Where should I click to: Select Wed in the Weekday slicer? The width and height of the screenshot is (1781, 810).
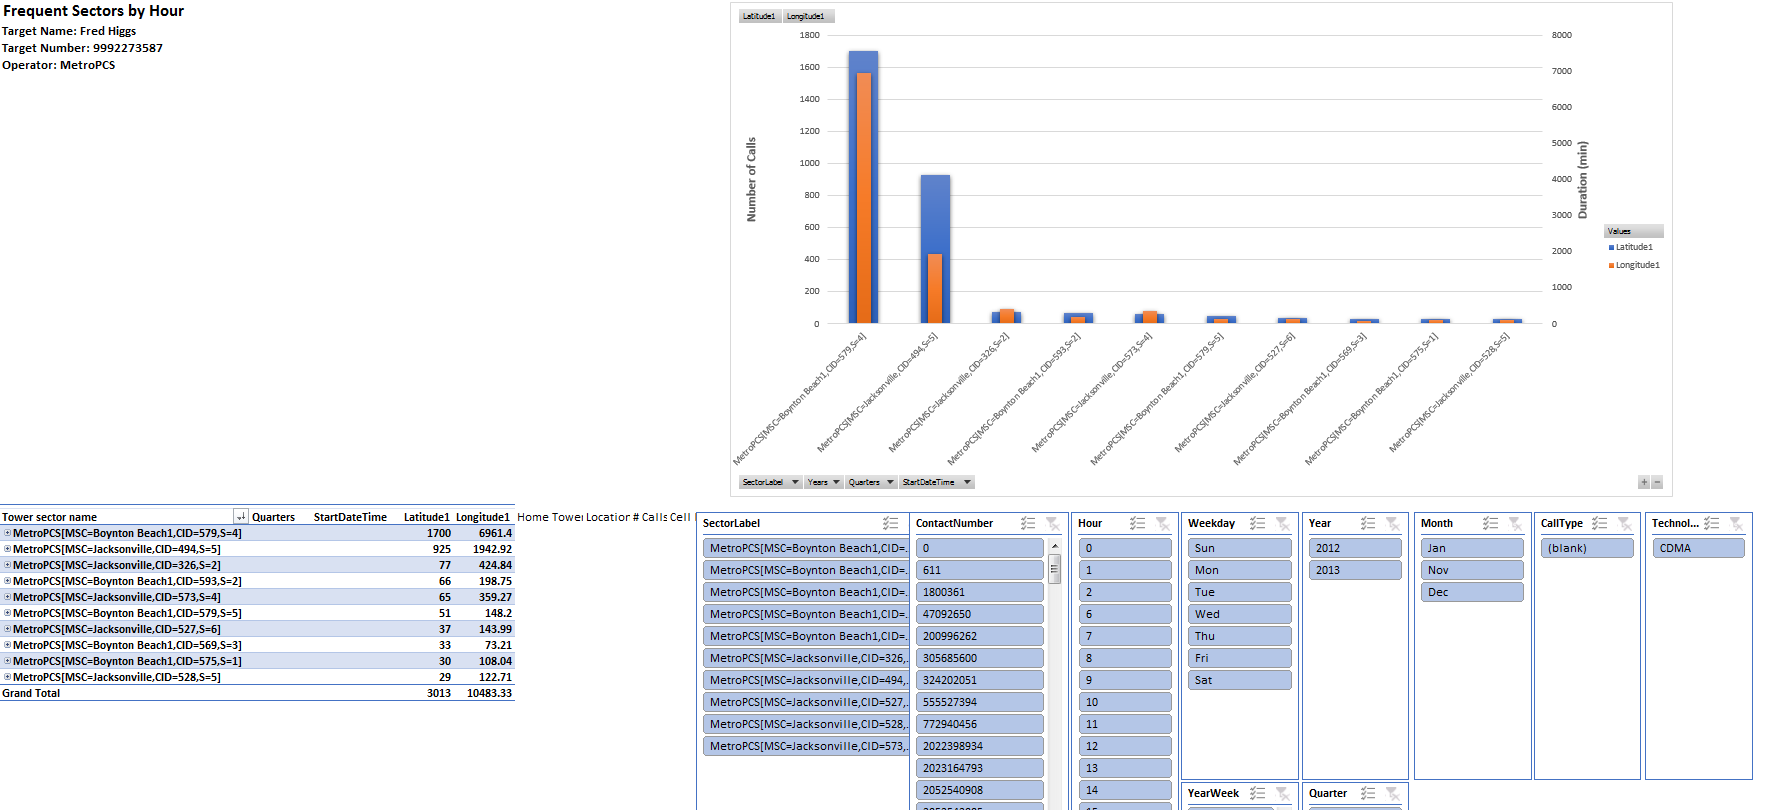pyautogui.click(x=1239, y=614)
